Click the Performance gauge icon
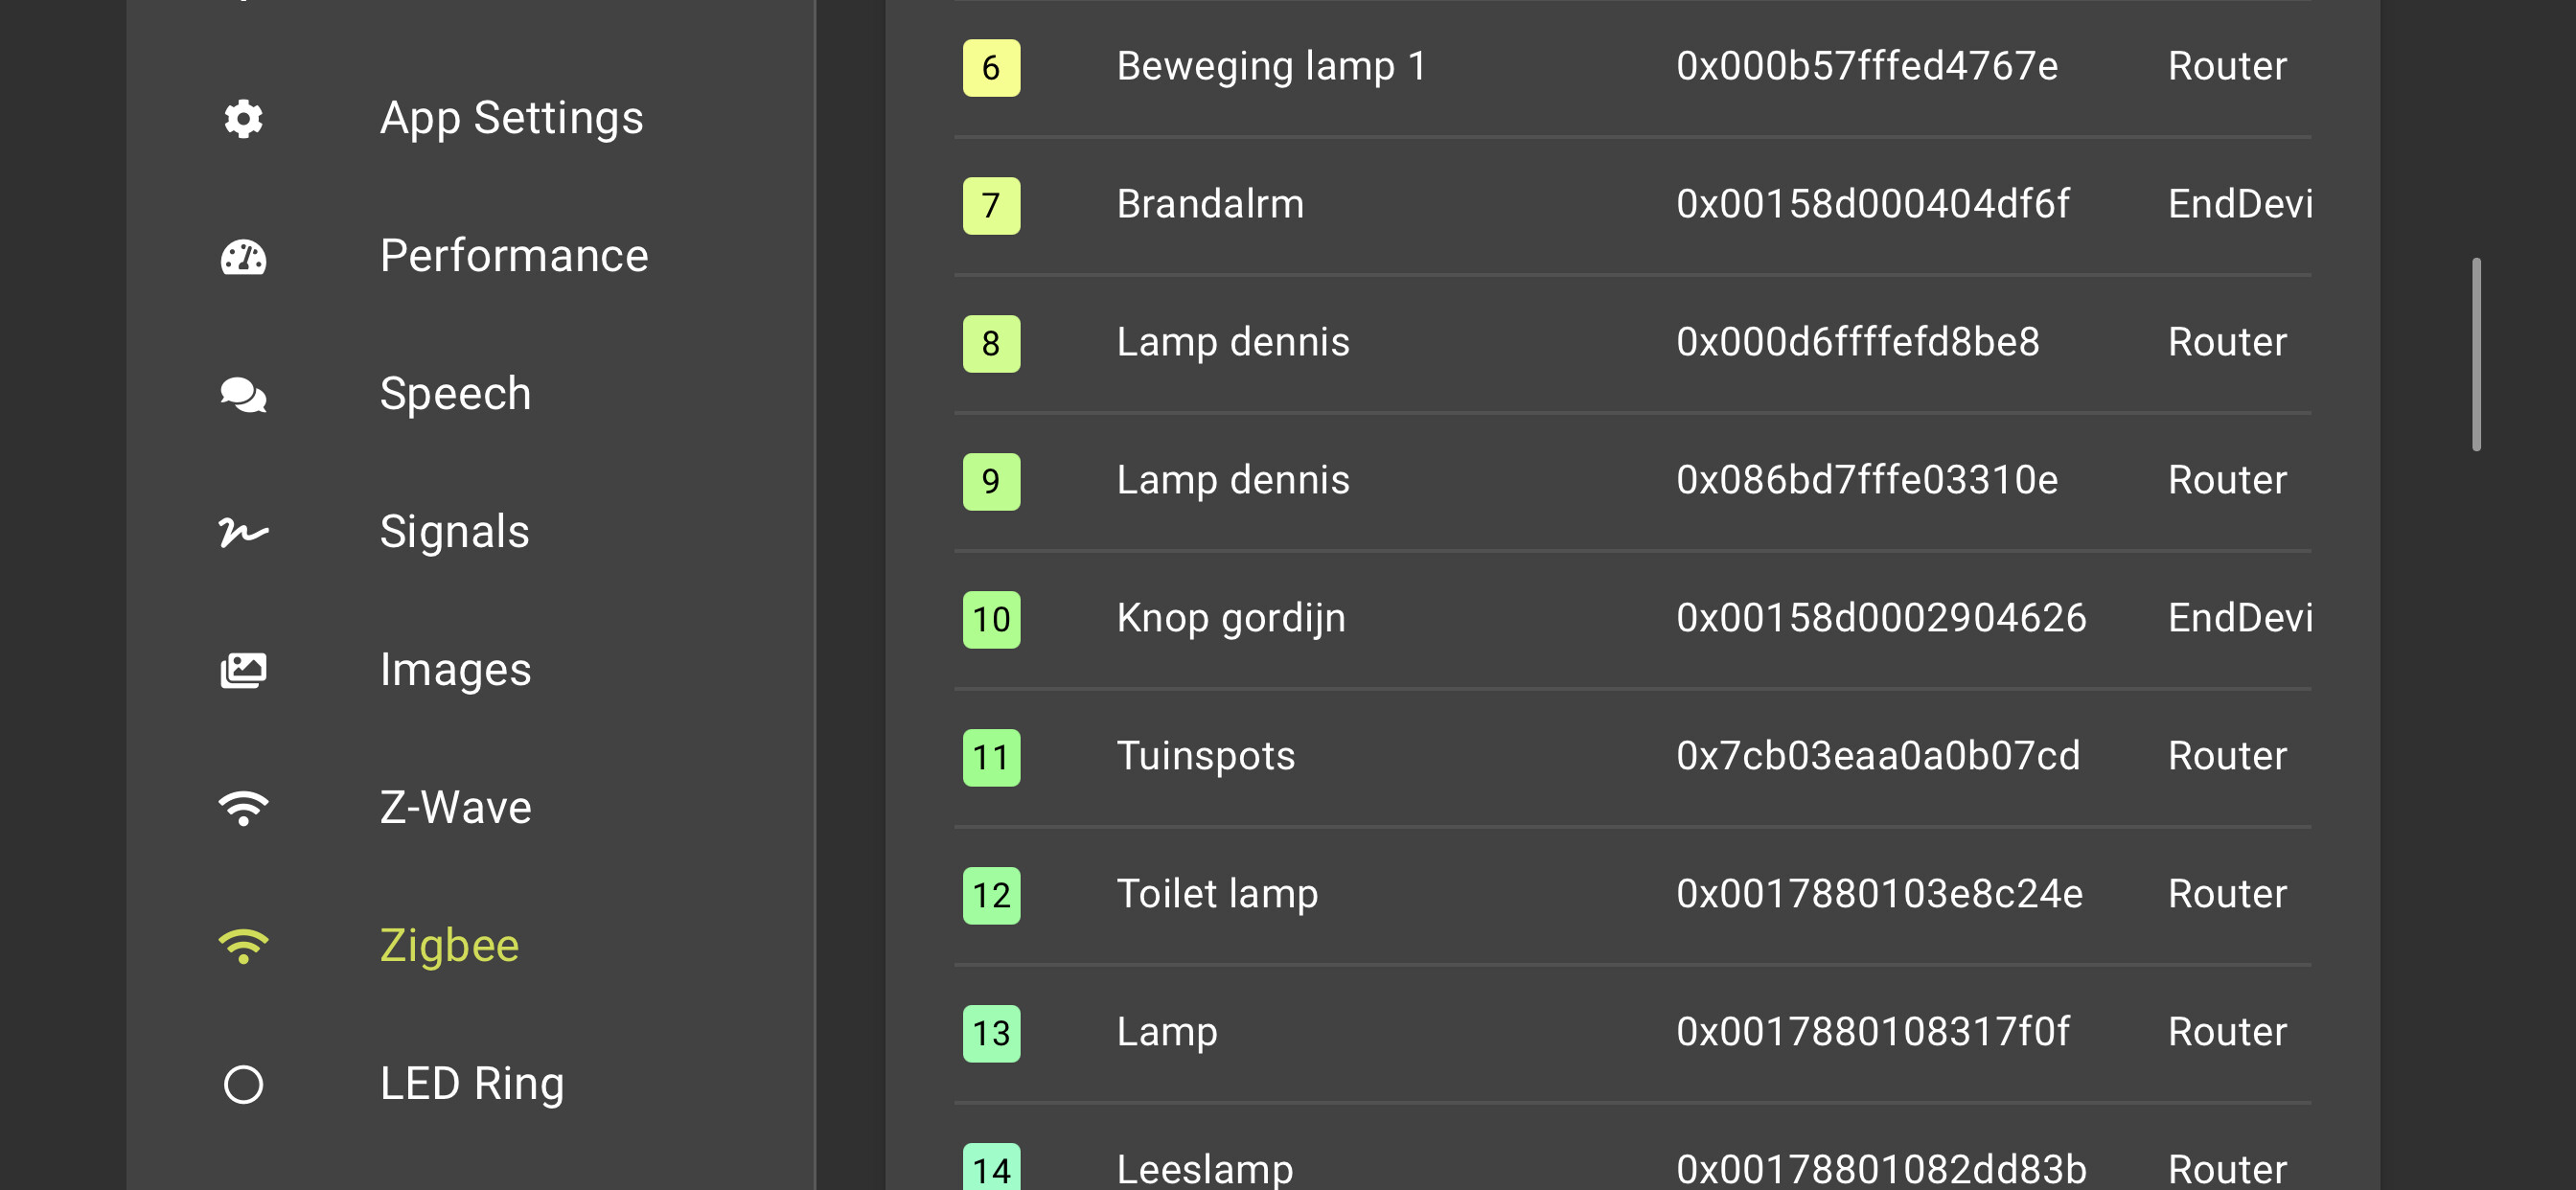The image size is (2576, 1190). [243, 257]
